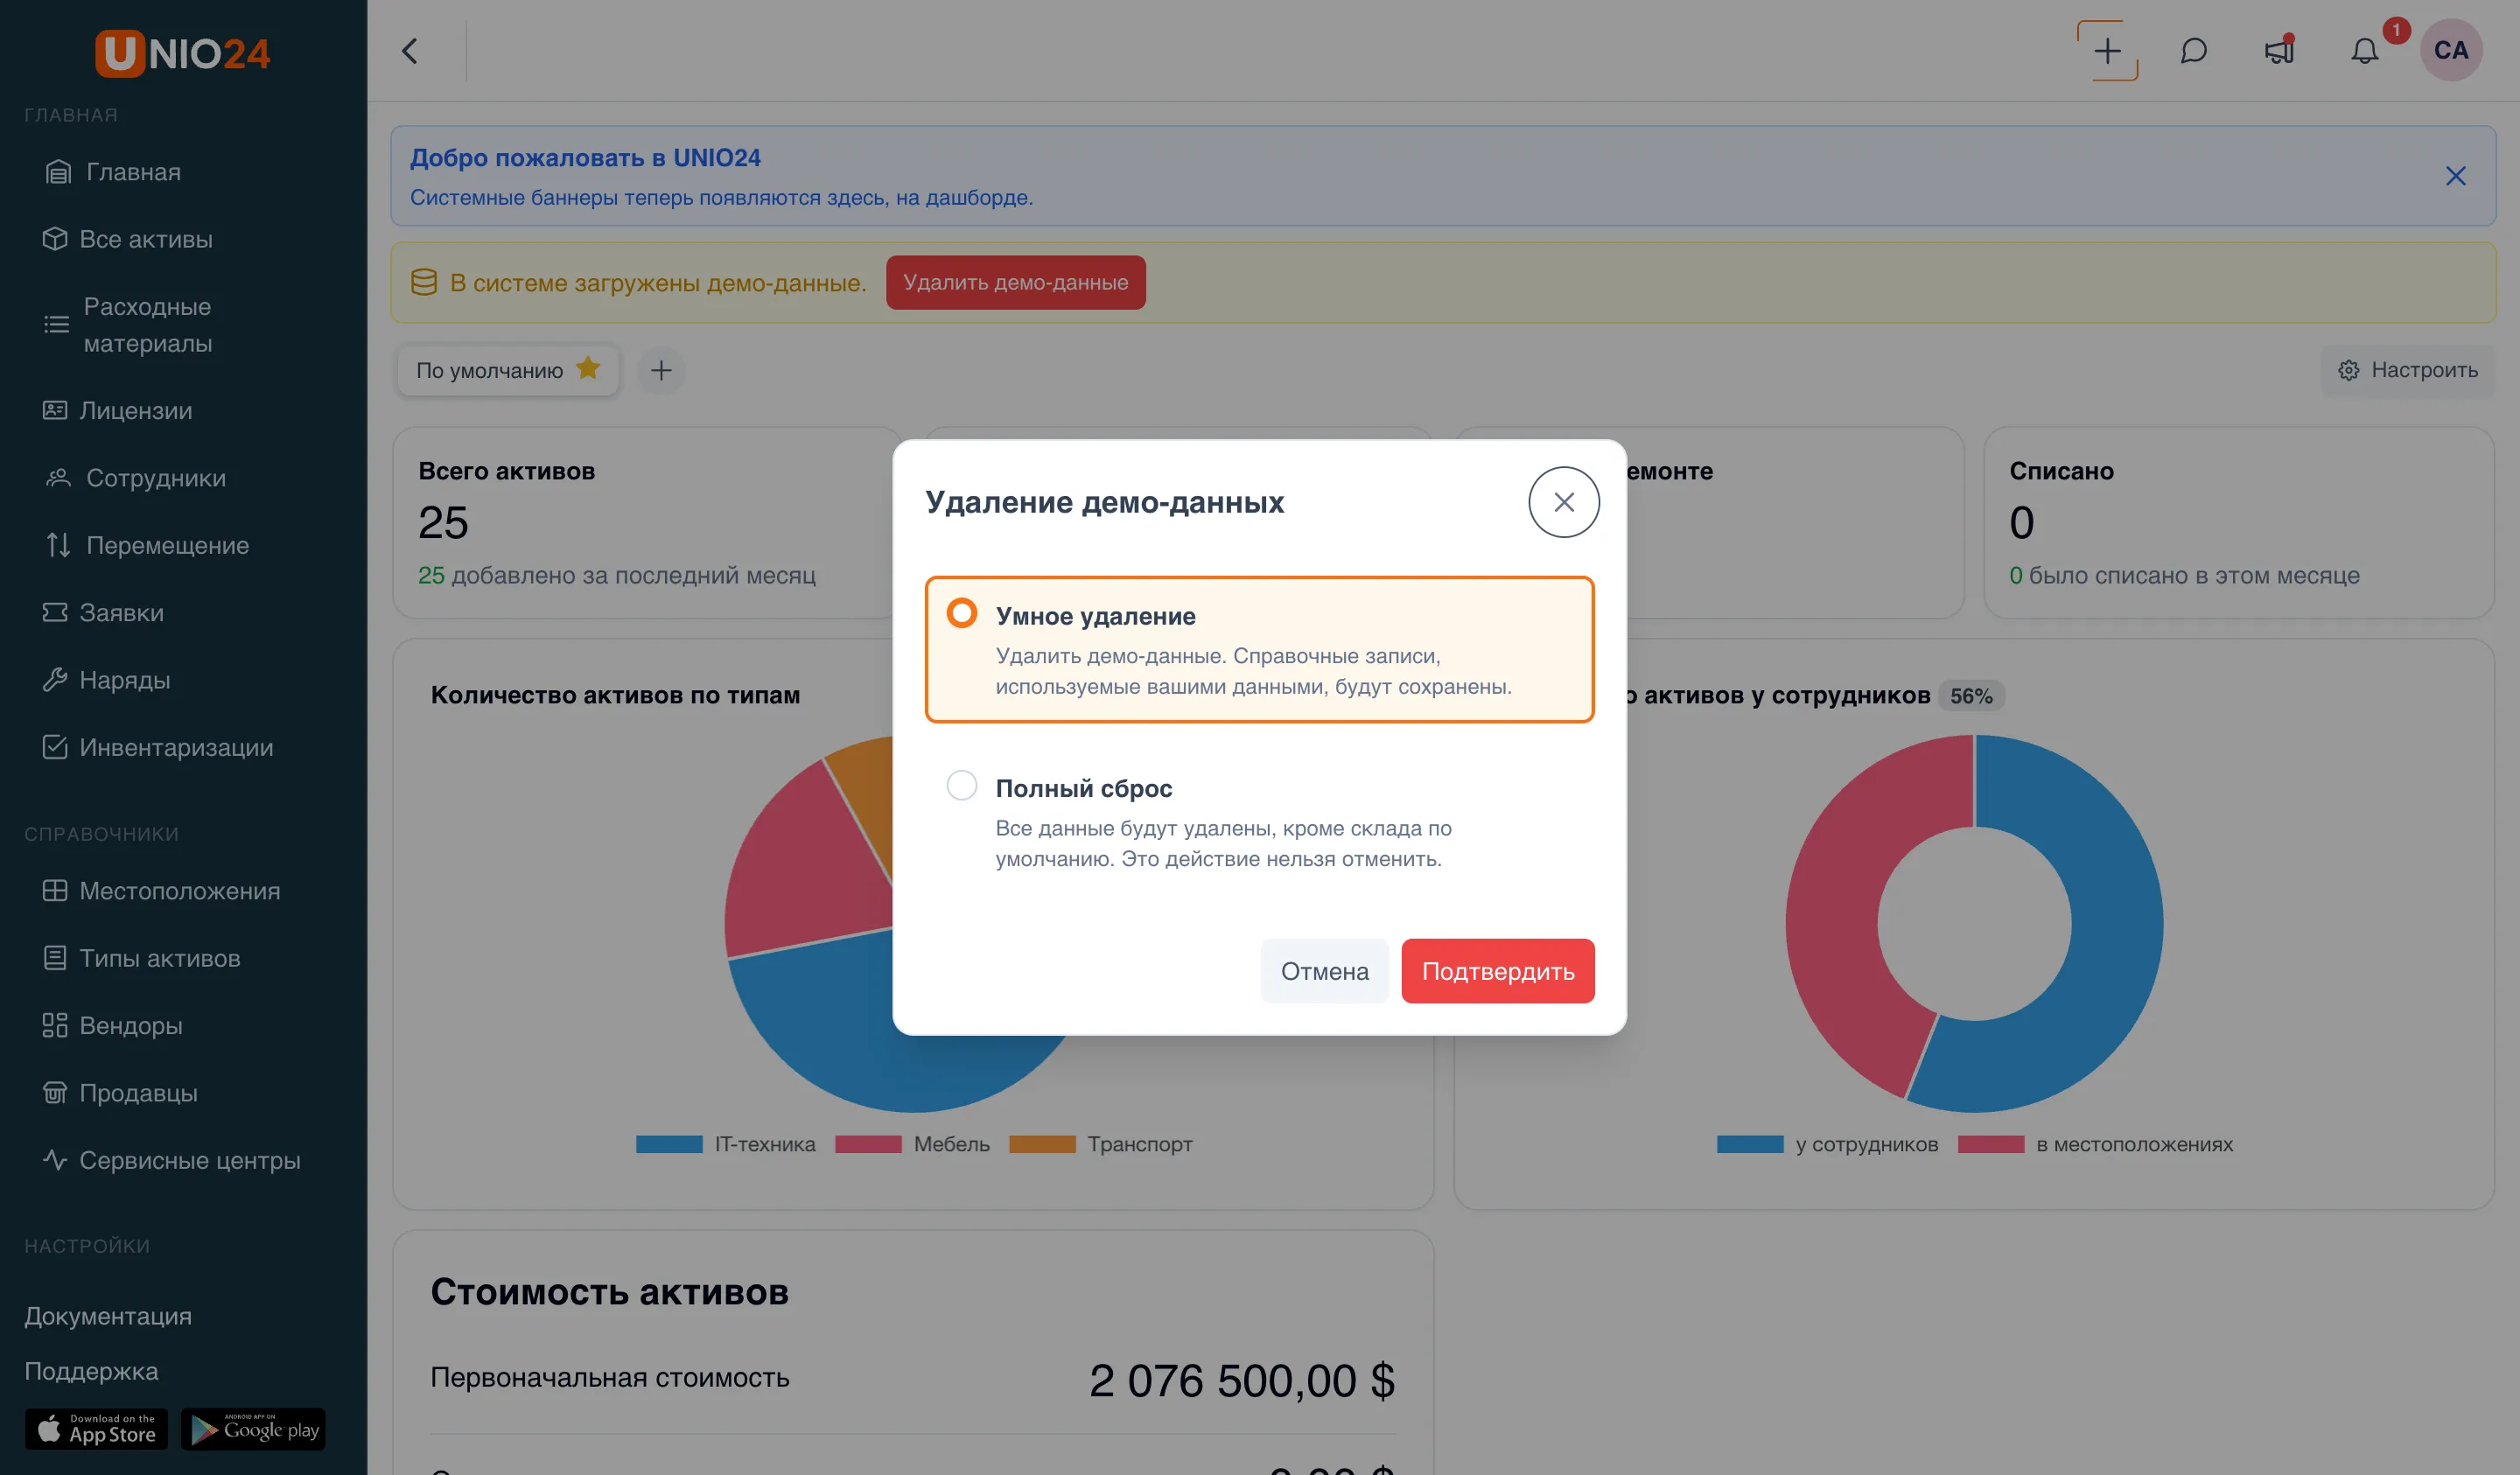Click the back chevron arrow in header
Image resolution: width=2520 pixels, height=1475 pixels.
[409, 50]
